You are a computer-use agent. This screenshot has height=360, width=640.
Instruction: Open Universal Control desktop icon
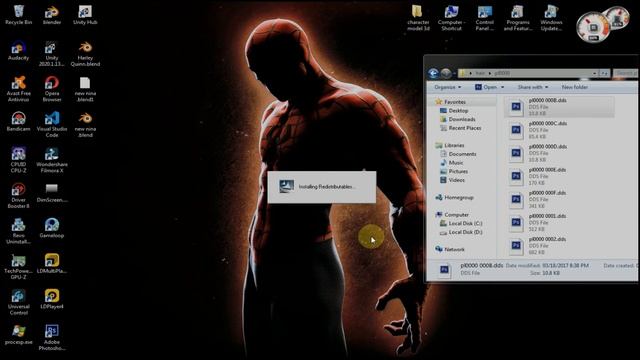point(18,302)
